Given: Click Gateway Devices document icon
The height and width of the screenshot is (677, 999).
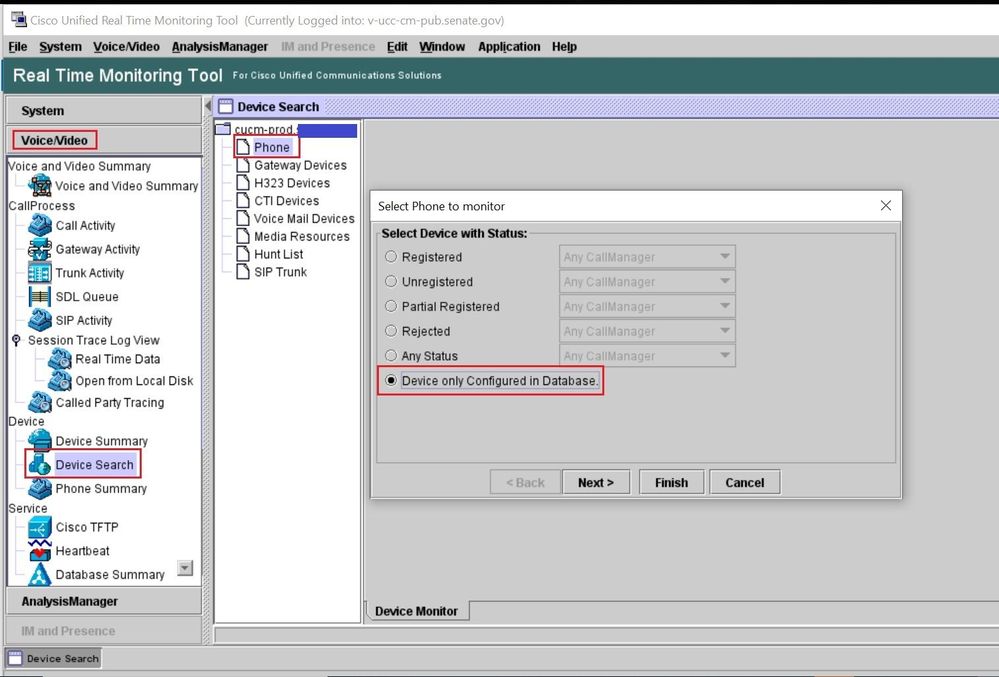Looking at the screenshot, I should click(243, 165).
